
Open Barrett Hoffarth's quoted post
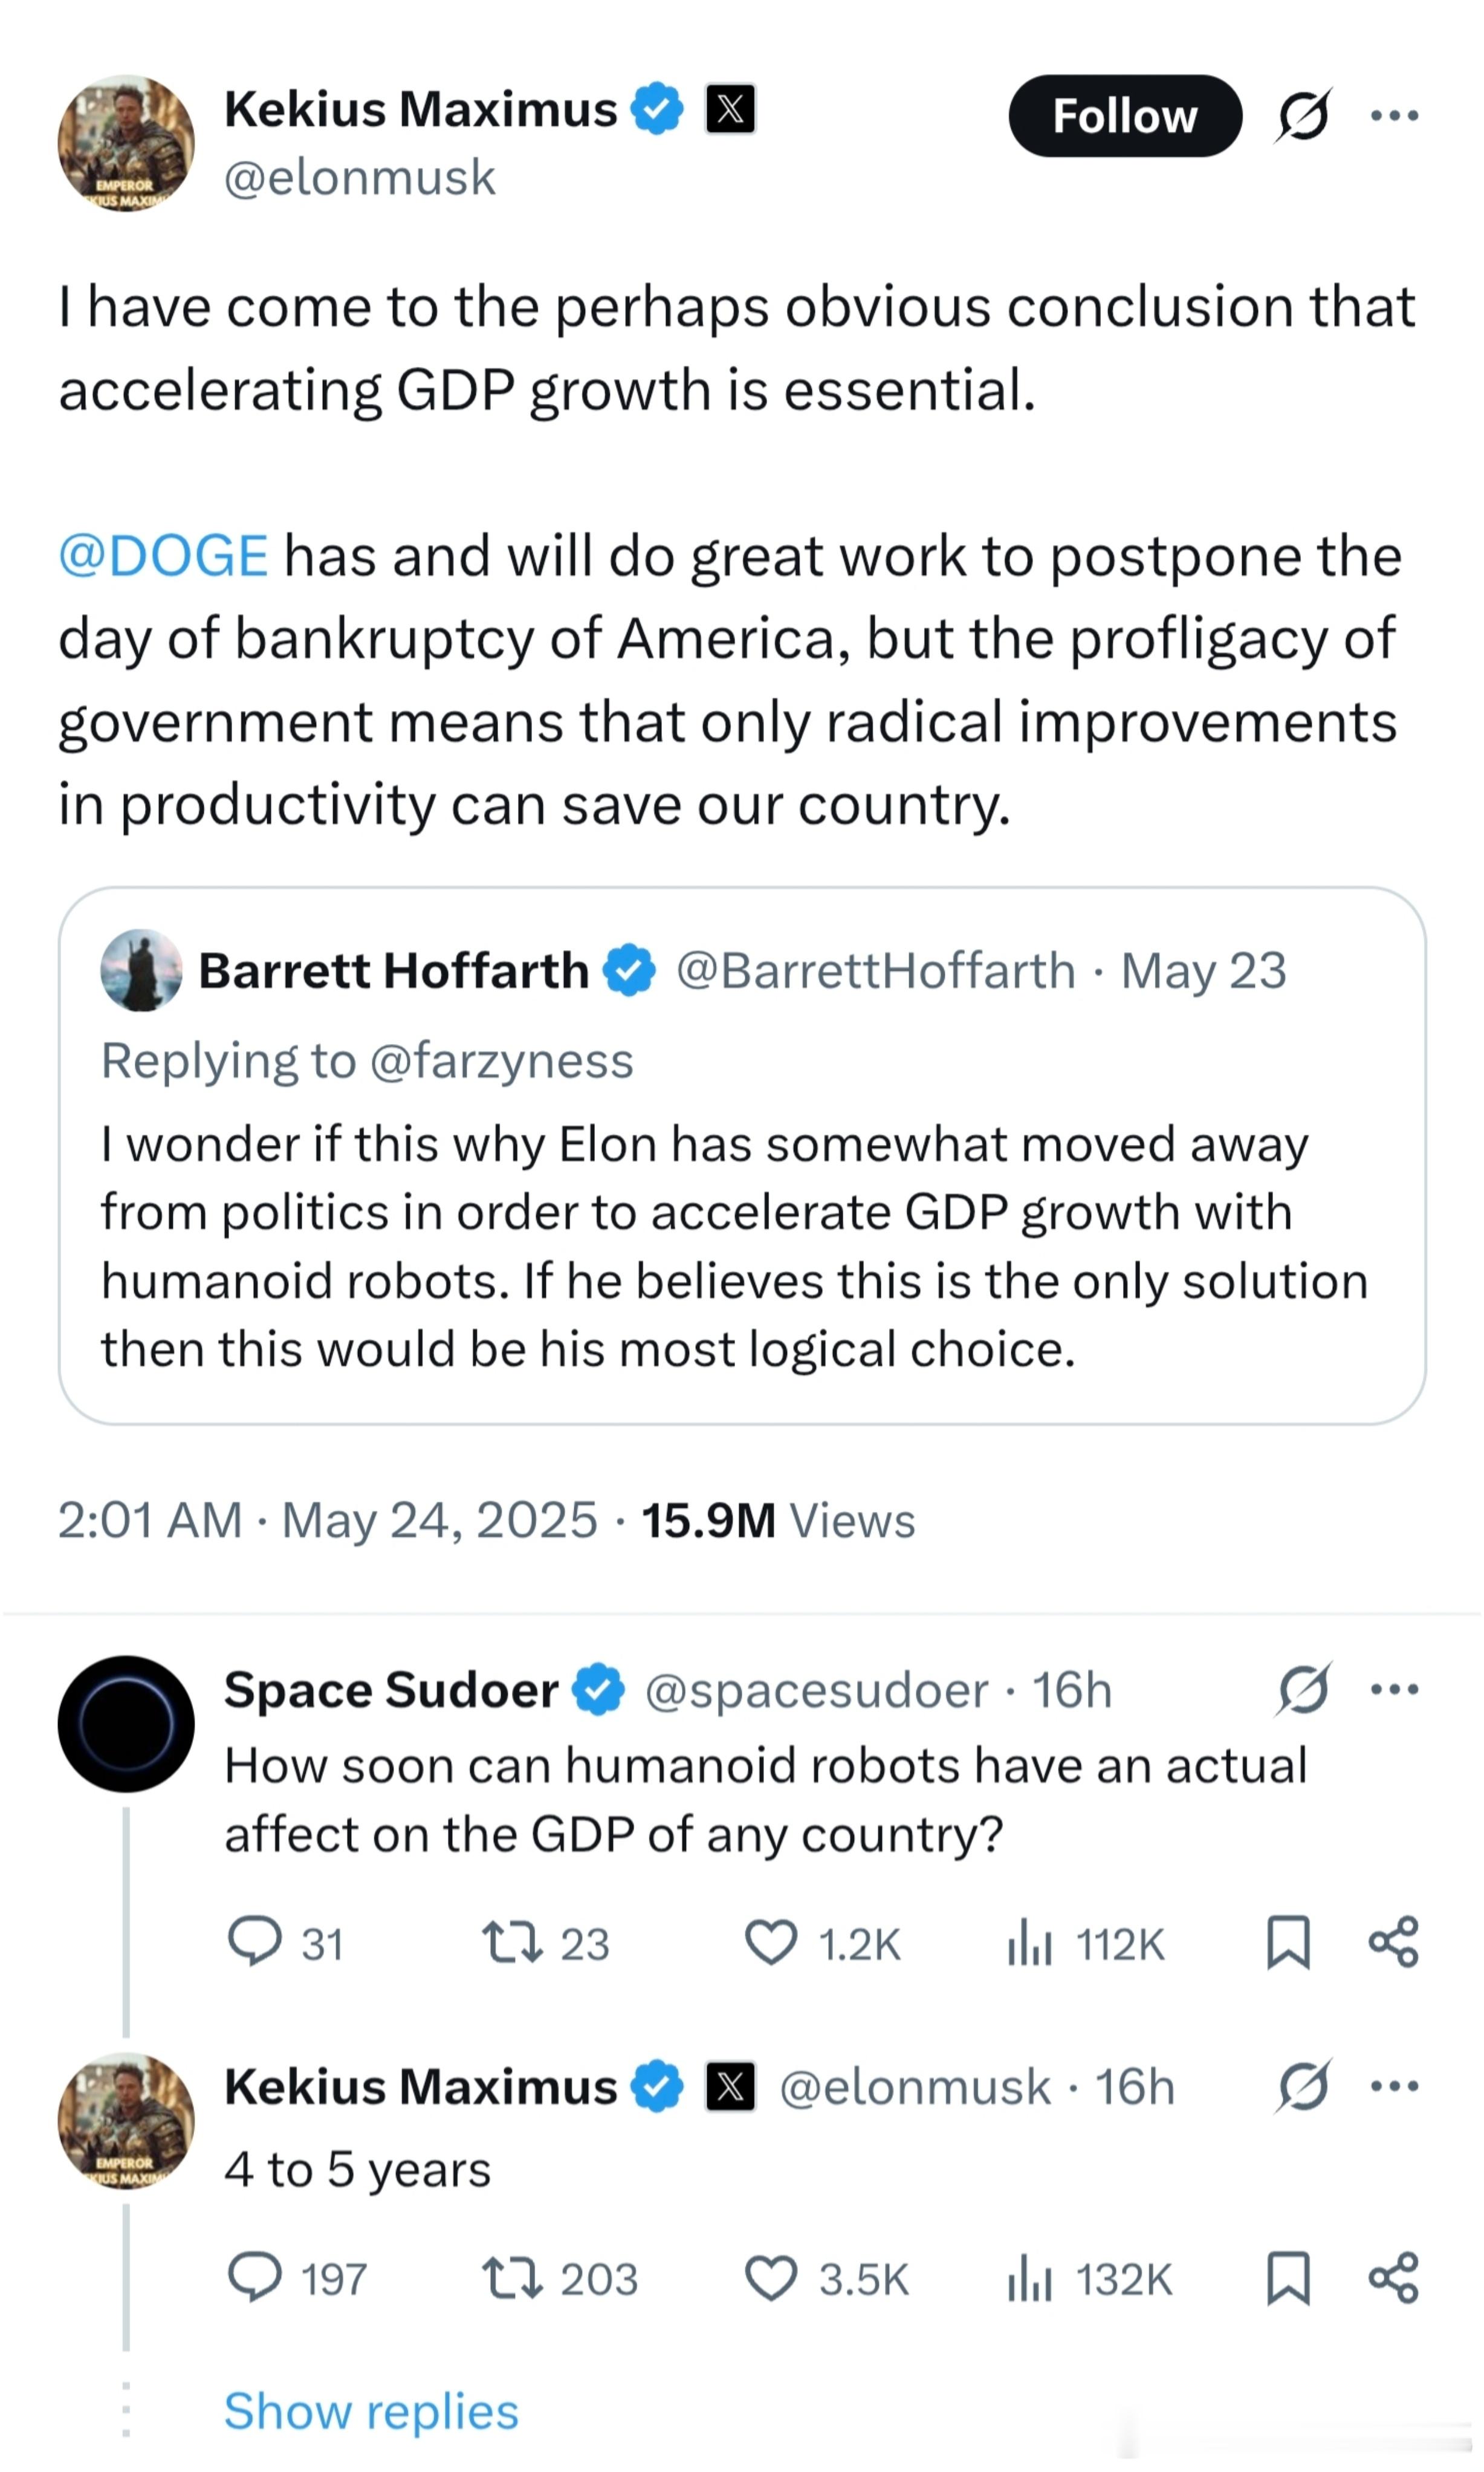pyautogui.click(x=741, y=1155)
